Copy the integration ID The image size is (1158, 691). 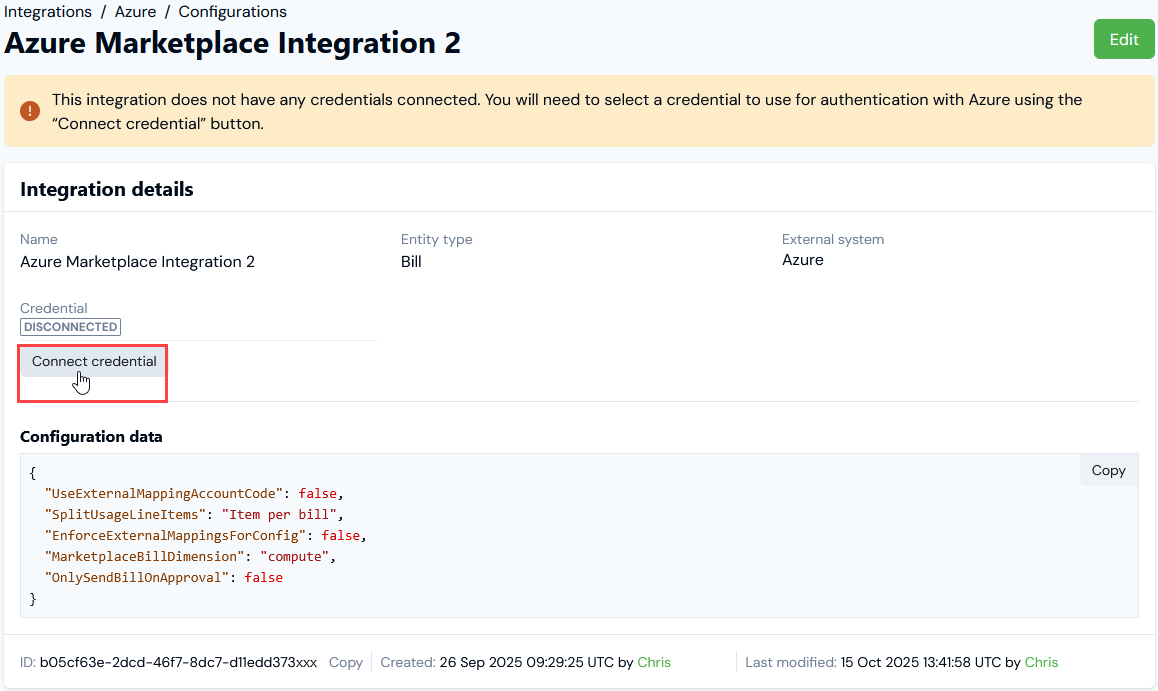coord(346,662)
